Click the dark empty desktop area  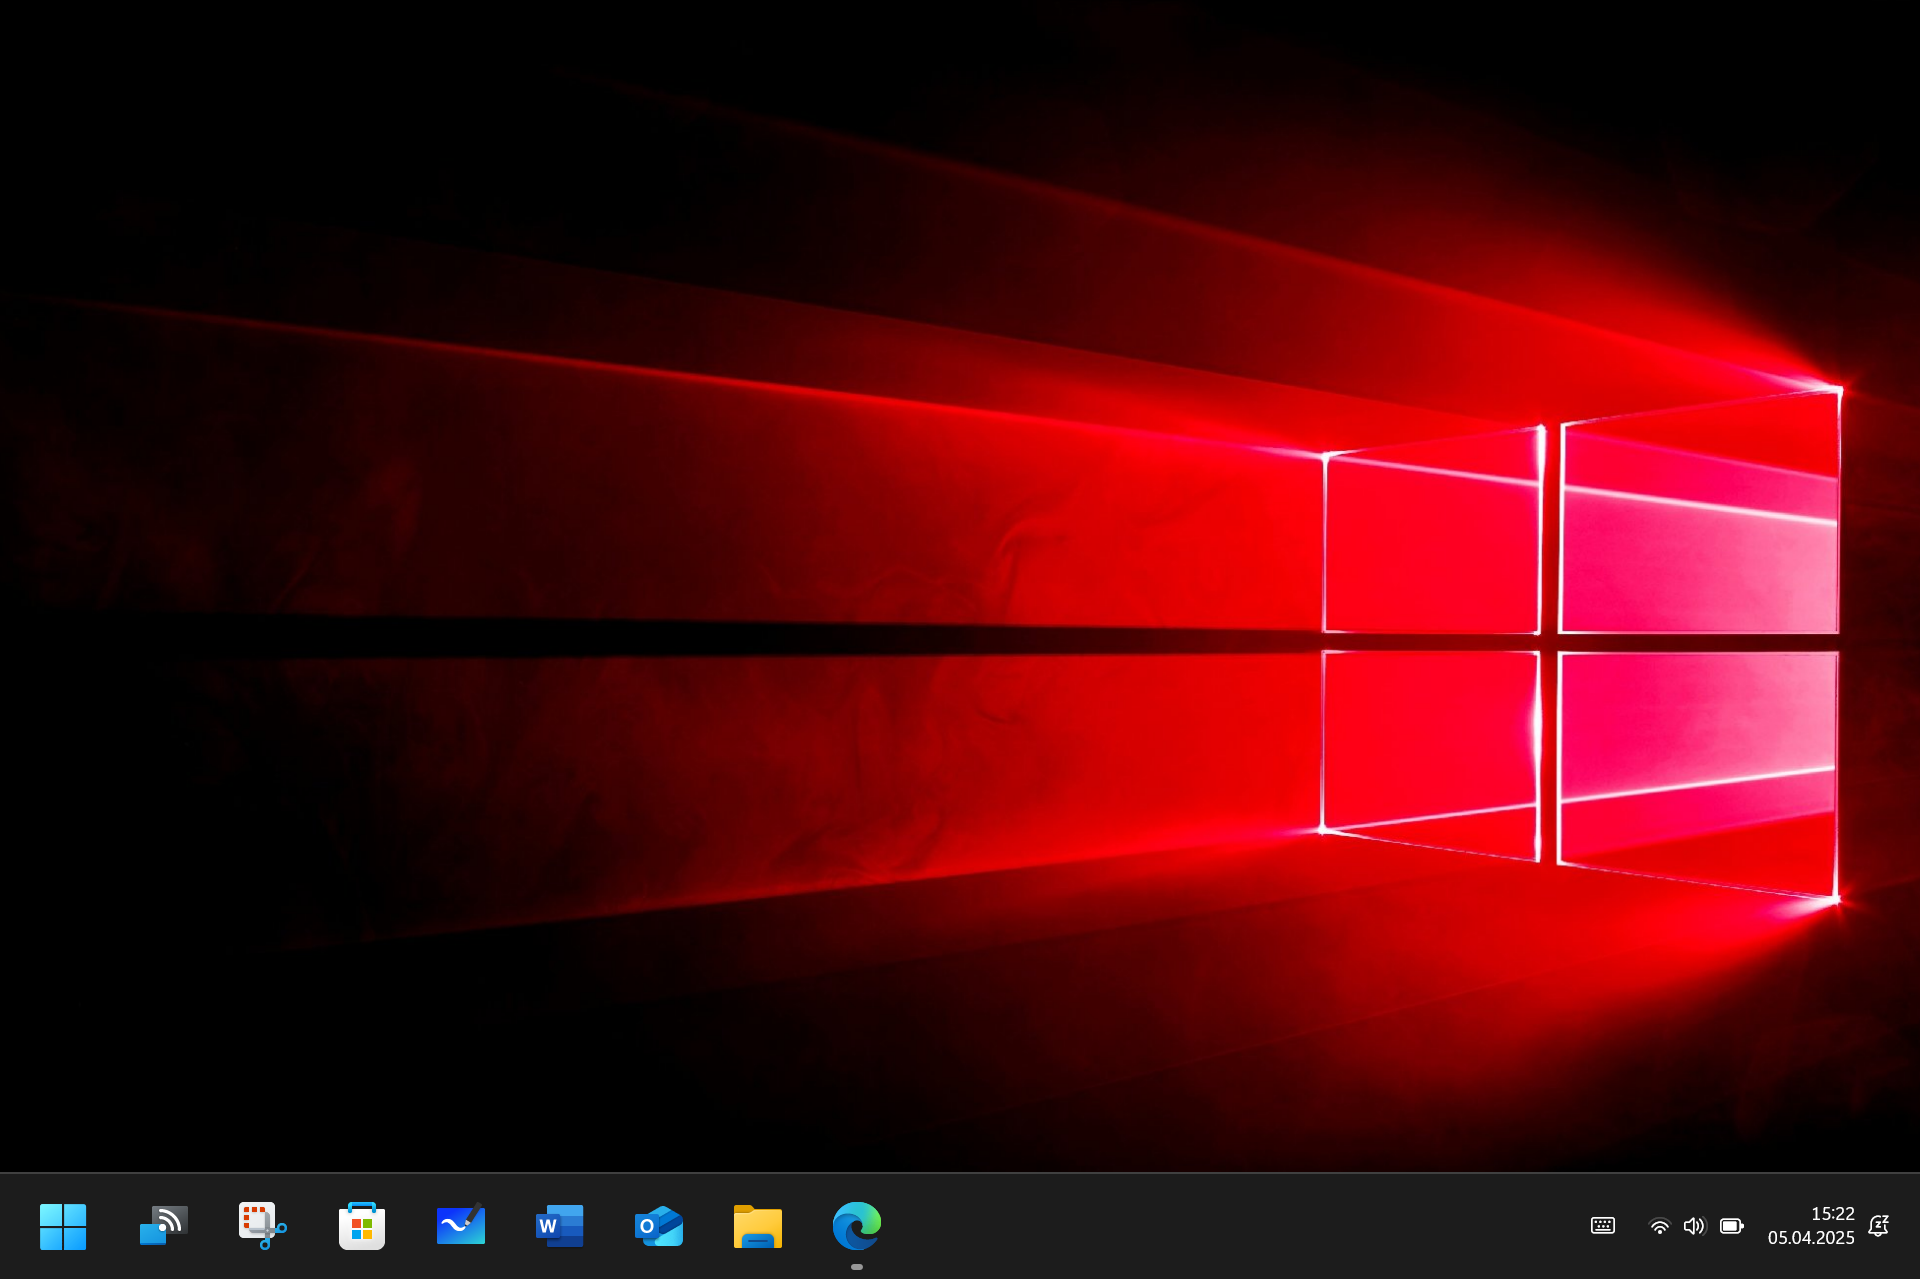pyautogui.click(x=300, y=120)
